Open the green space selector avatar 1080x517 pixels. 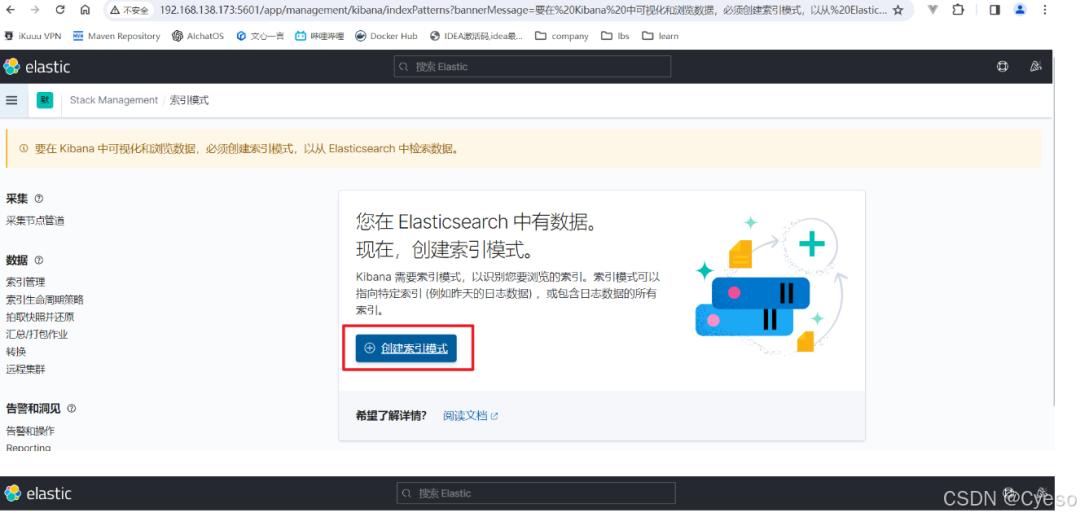[45, 100]
